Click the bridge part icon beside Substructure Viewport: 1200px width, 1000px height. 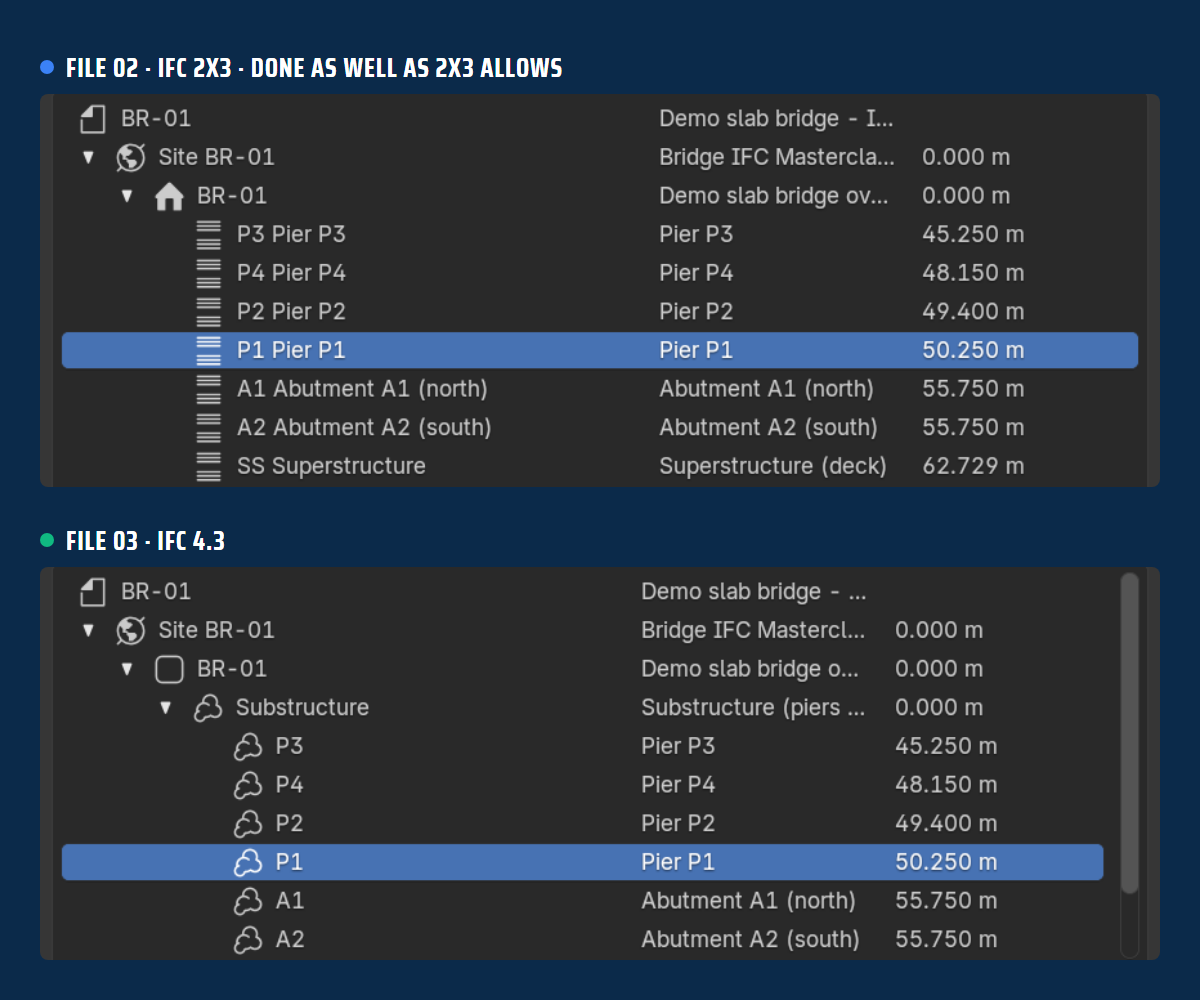coord(208,708)
